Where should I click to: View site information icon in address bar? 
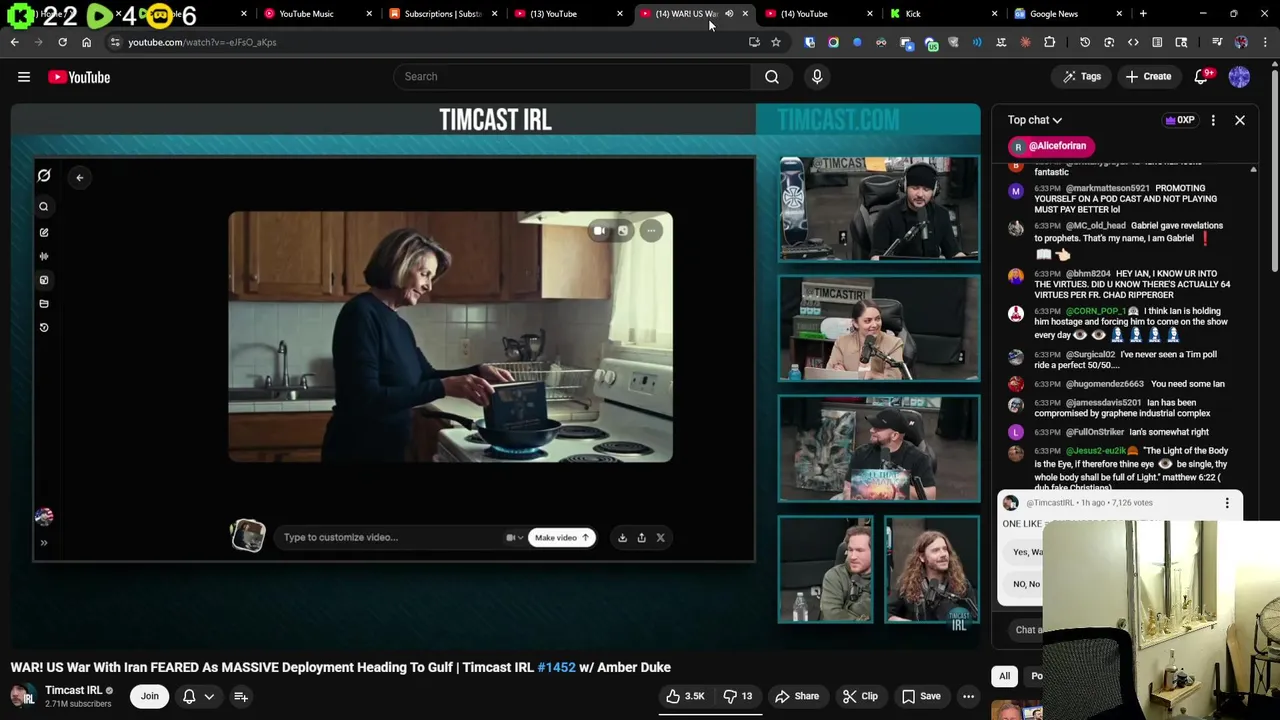(115, 42)
